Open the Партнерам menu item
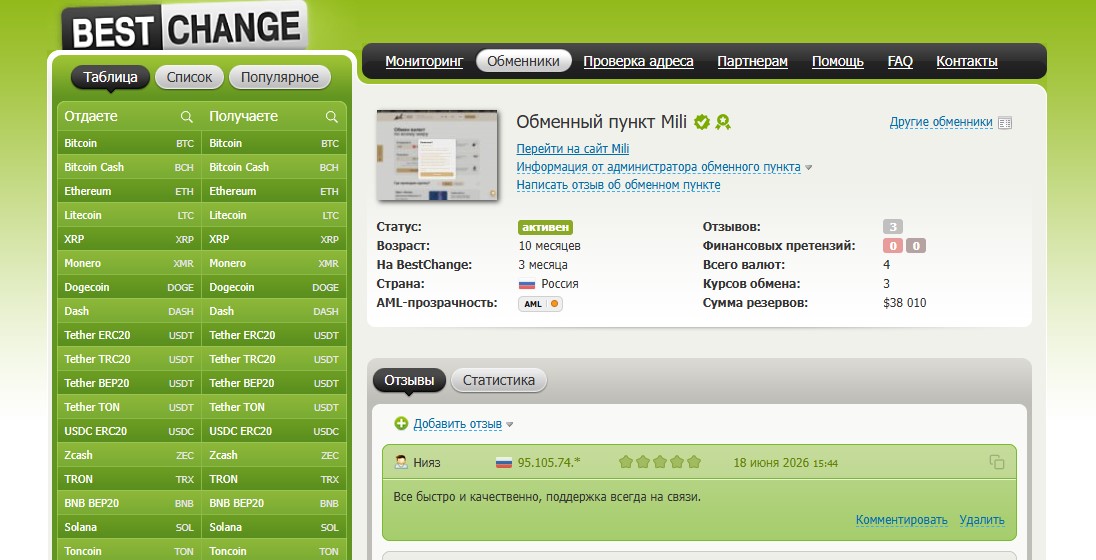1096x560 pixels. (752, 62)
